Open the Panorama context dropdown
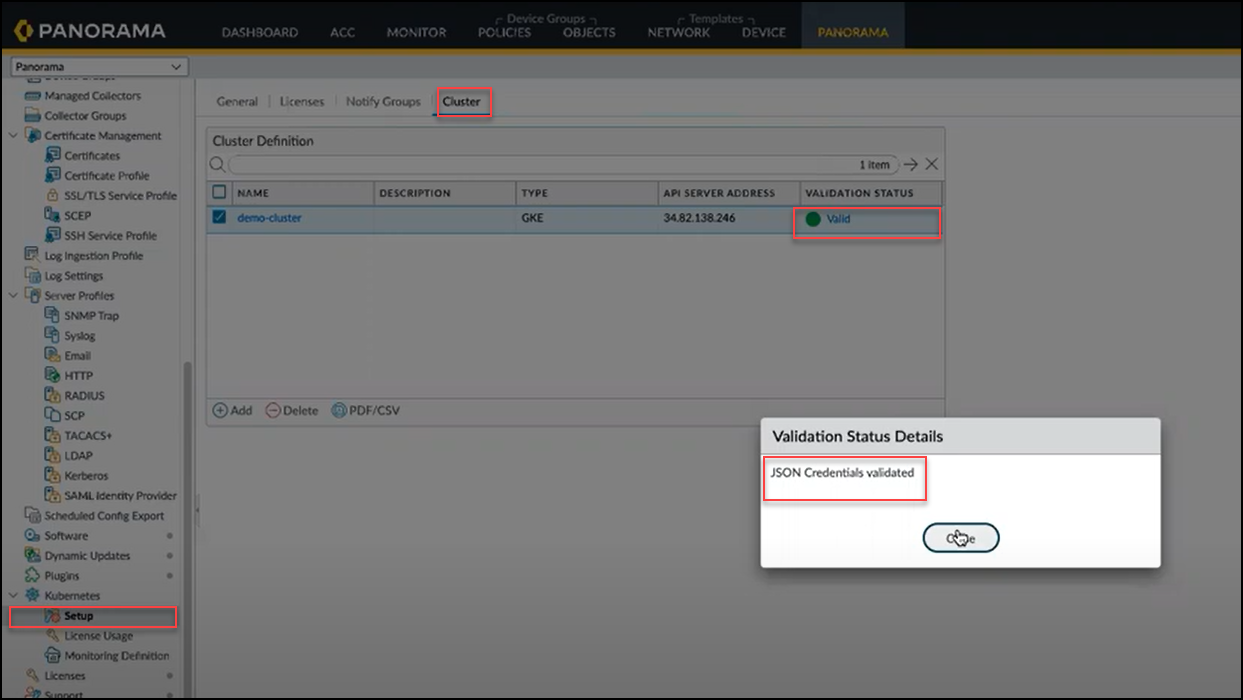Viewport: 1243px width, 700px height. [x=97, y=67]
